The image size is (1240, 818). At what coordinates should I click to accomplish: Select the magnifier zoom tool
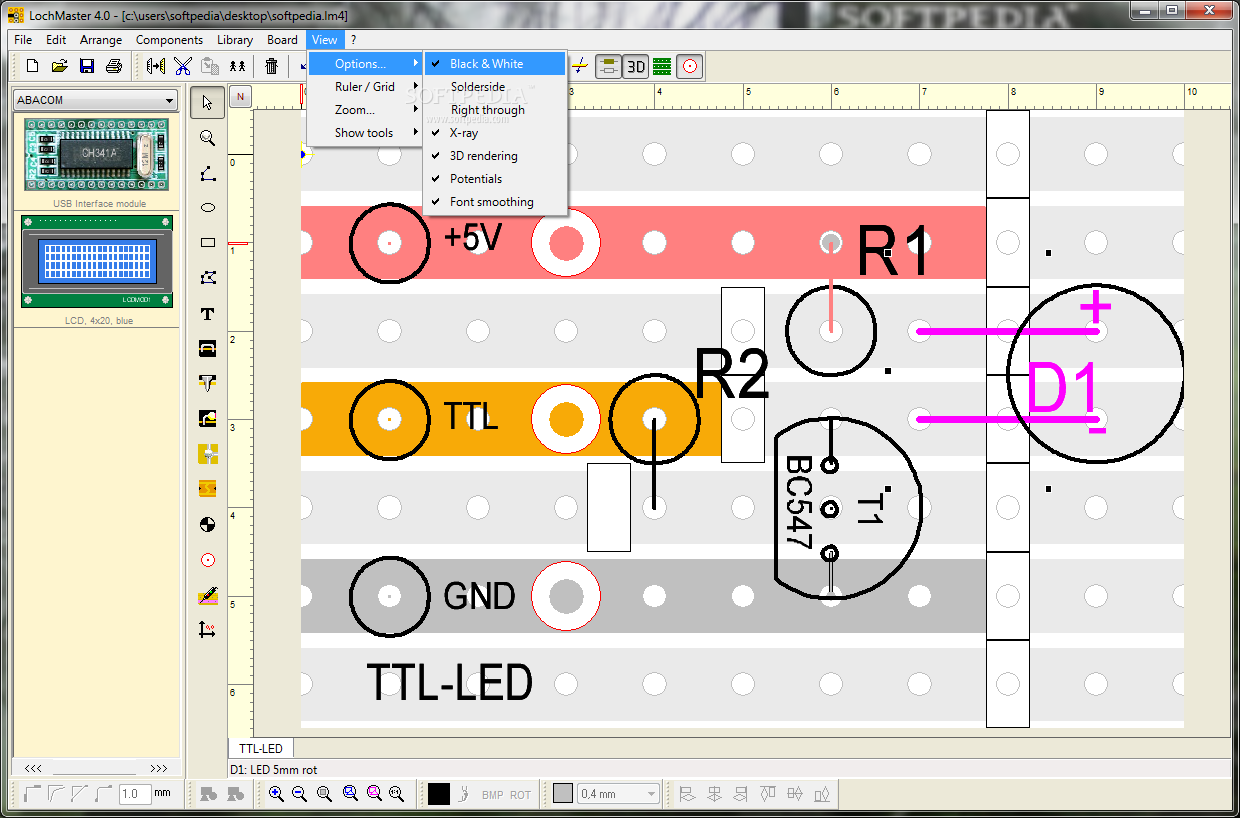207,137
